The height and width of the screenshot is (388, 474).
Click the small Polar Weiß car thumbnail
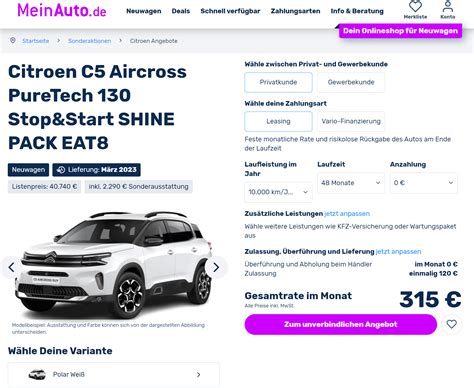(37, 374)
